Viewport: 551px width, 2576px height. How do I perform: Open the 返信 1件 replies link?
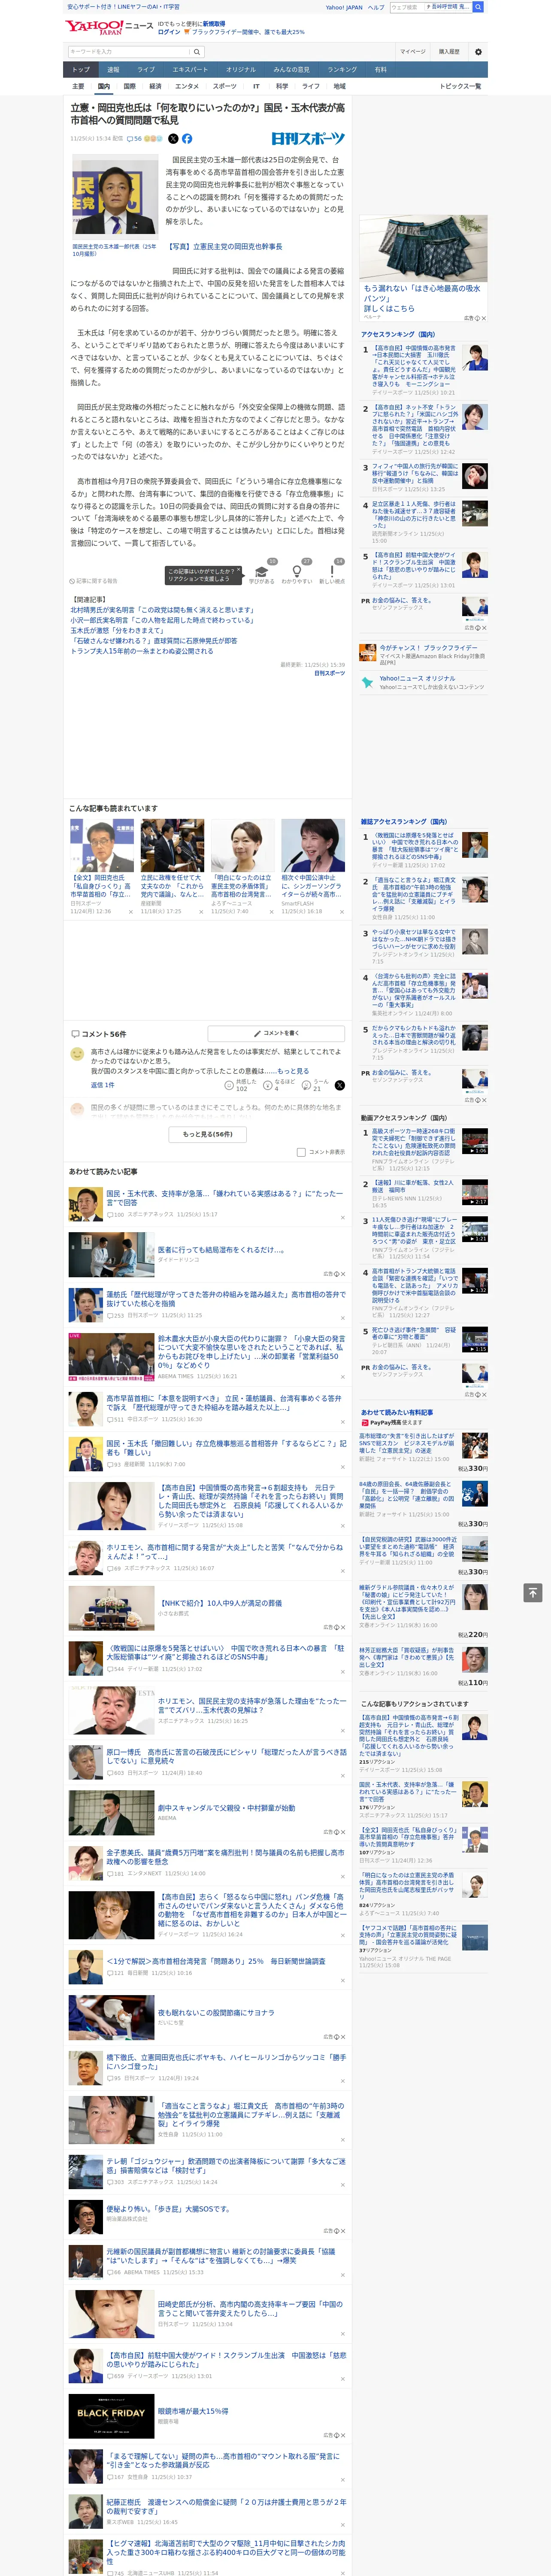pyautogui.click(x=102, y=1085)
